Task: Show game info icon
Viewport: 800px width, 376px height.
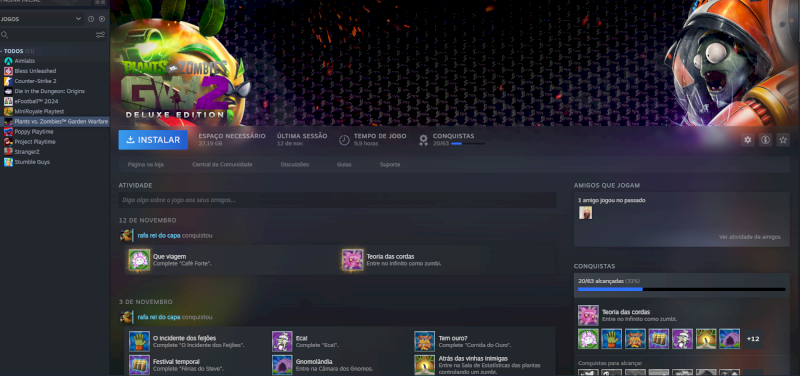Action: pos(765,140)
